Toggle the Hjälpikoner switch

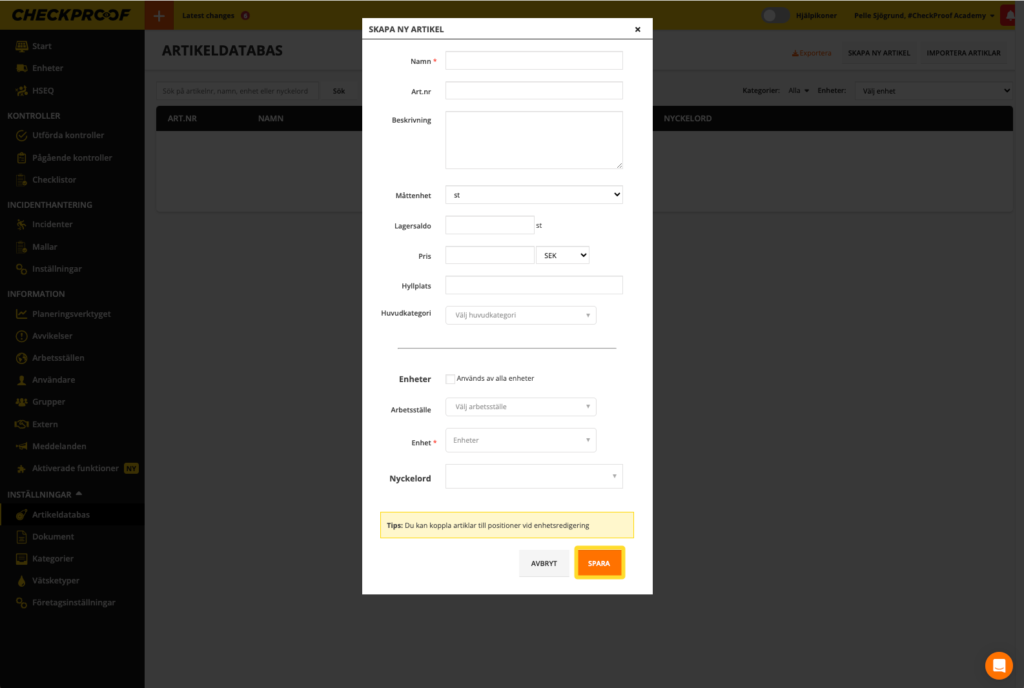point(774,15)
